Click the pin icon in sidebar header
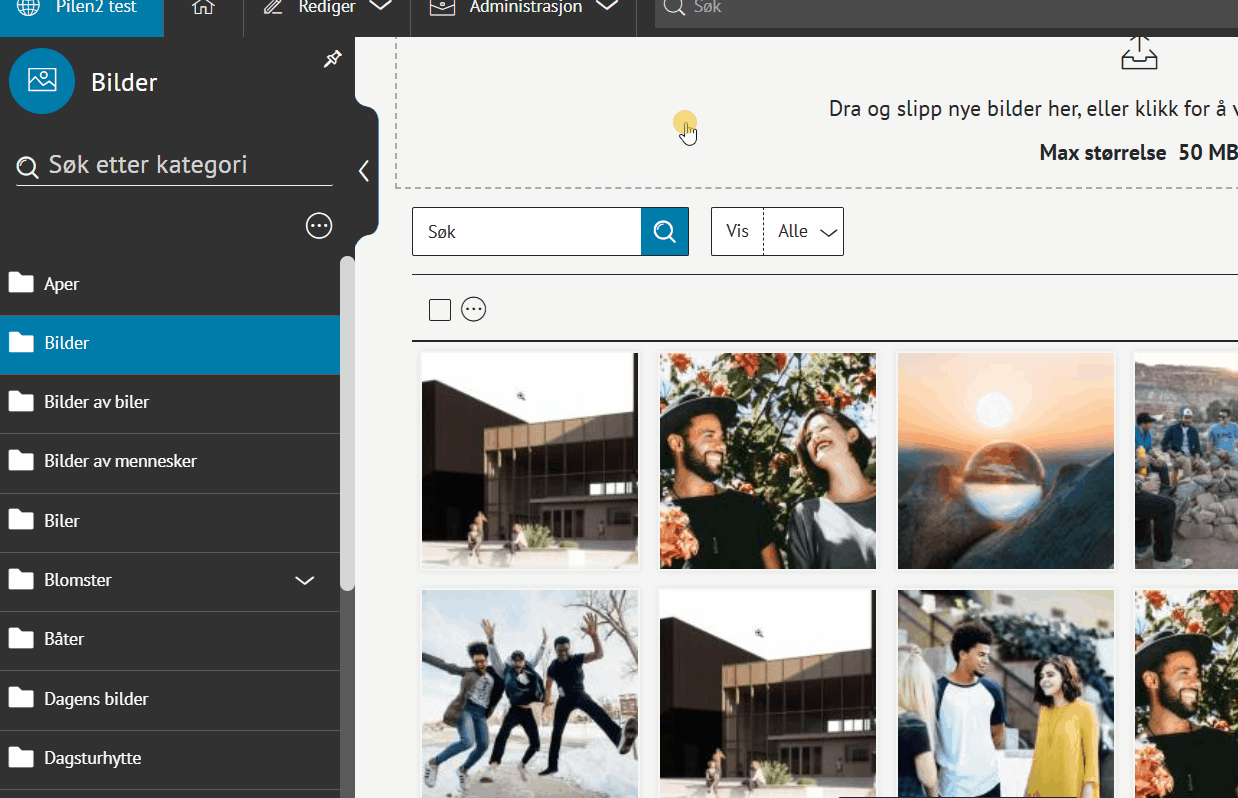The width and height of the screenshot is (1238, 798). coord(333,60)
